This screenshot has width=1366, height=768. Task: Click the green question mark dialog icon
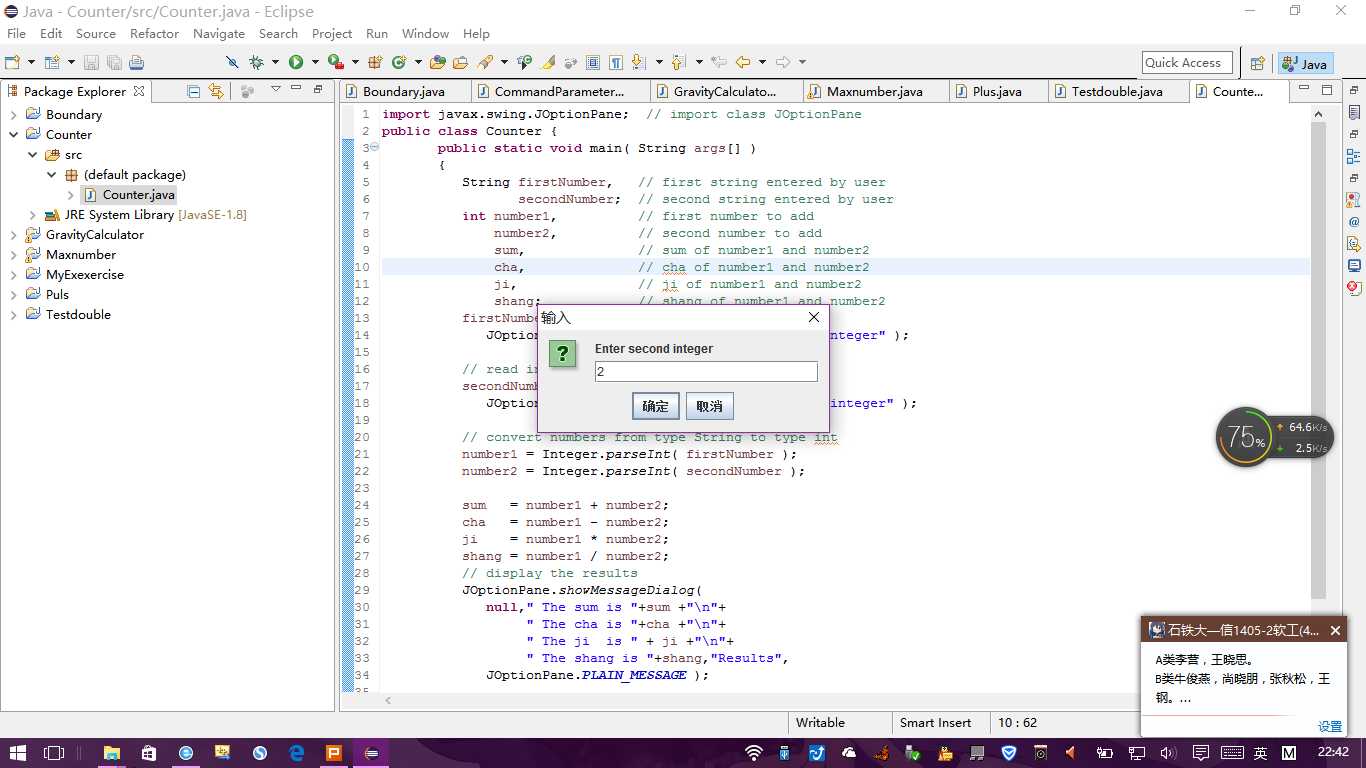pos(563,353)
